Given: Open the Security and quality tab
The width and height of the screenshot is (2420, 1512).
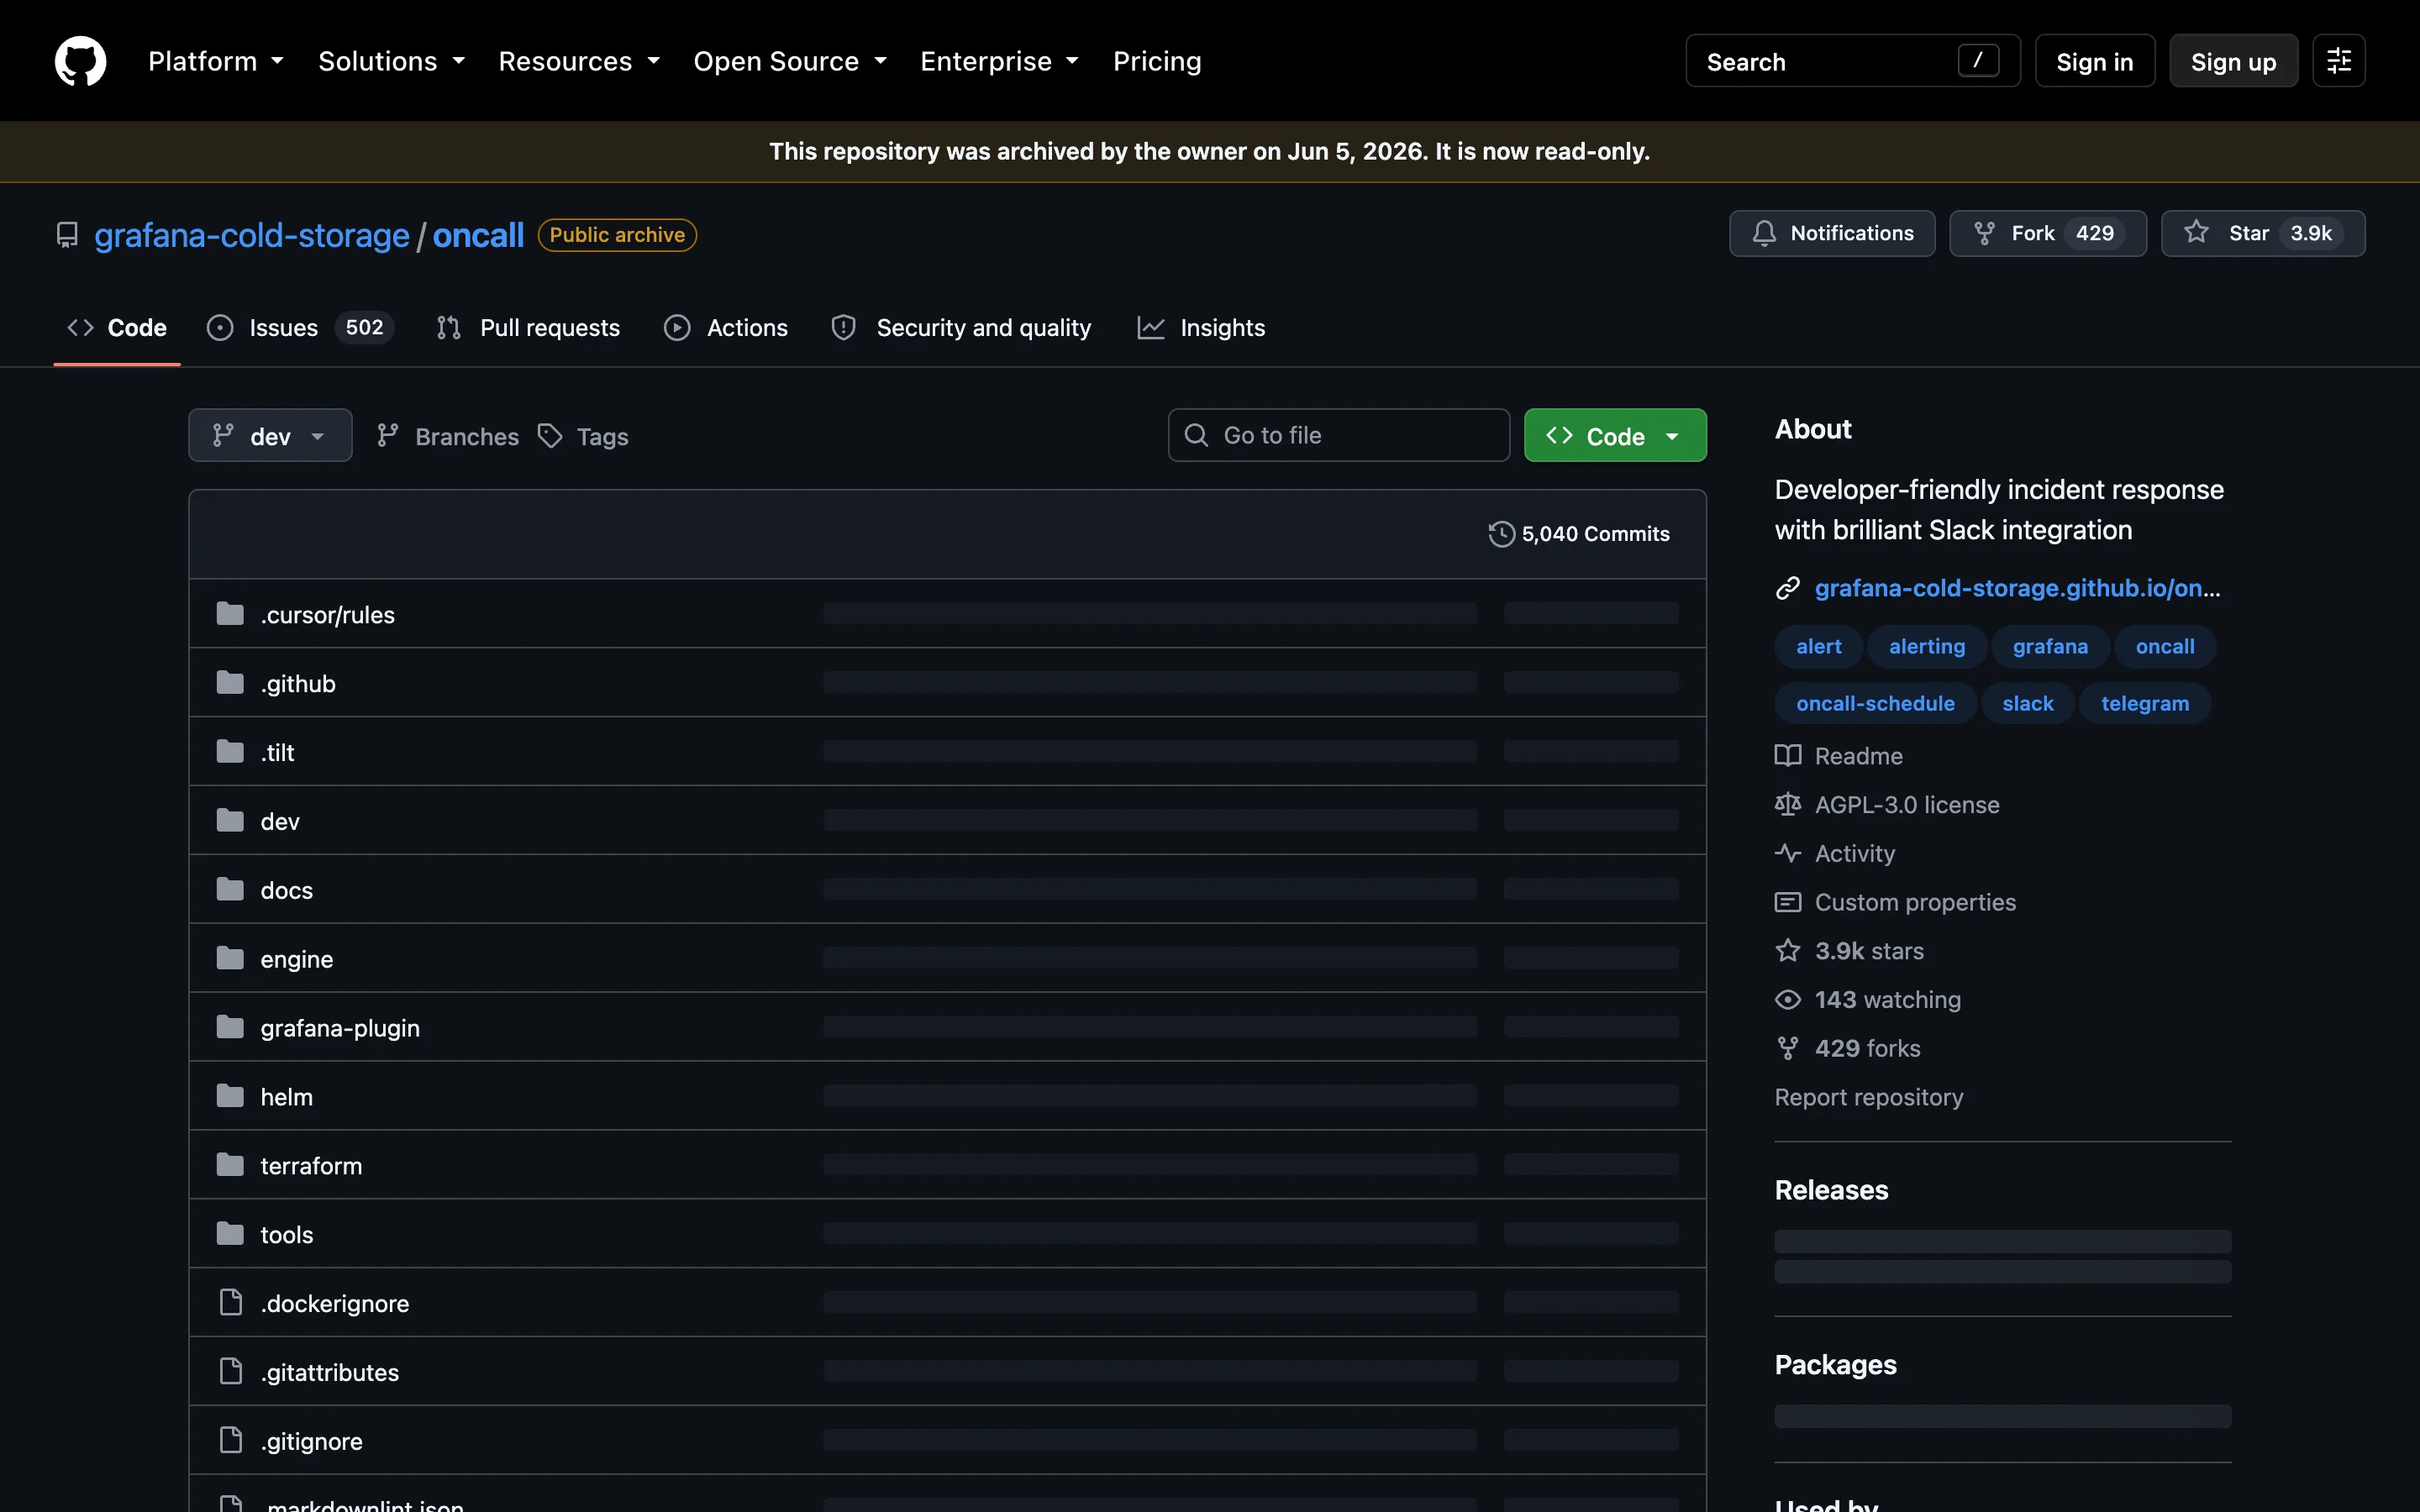Looking at the screenshot, I should (x=961, y=328).
